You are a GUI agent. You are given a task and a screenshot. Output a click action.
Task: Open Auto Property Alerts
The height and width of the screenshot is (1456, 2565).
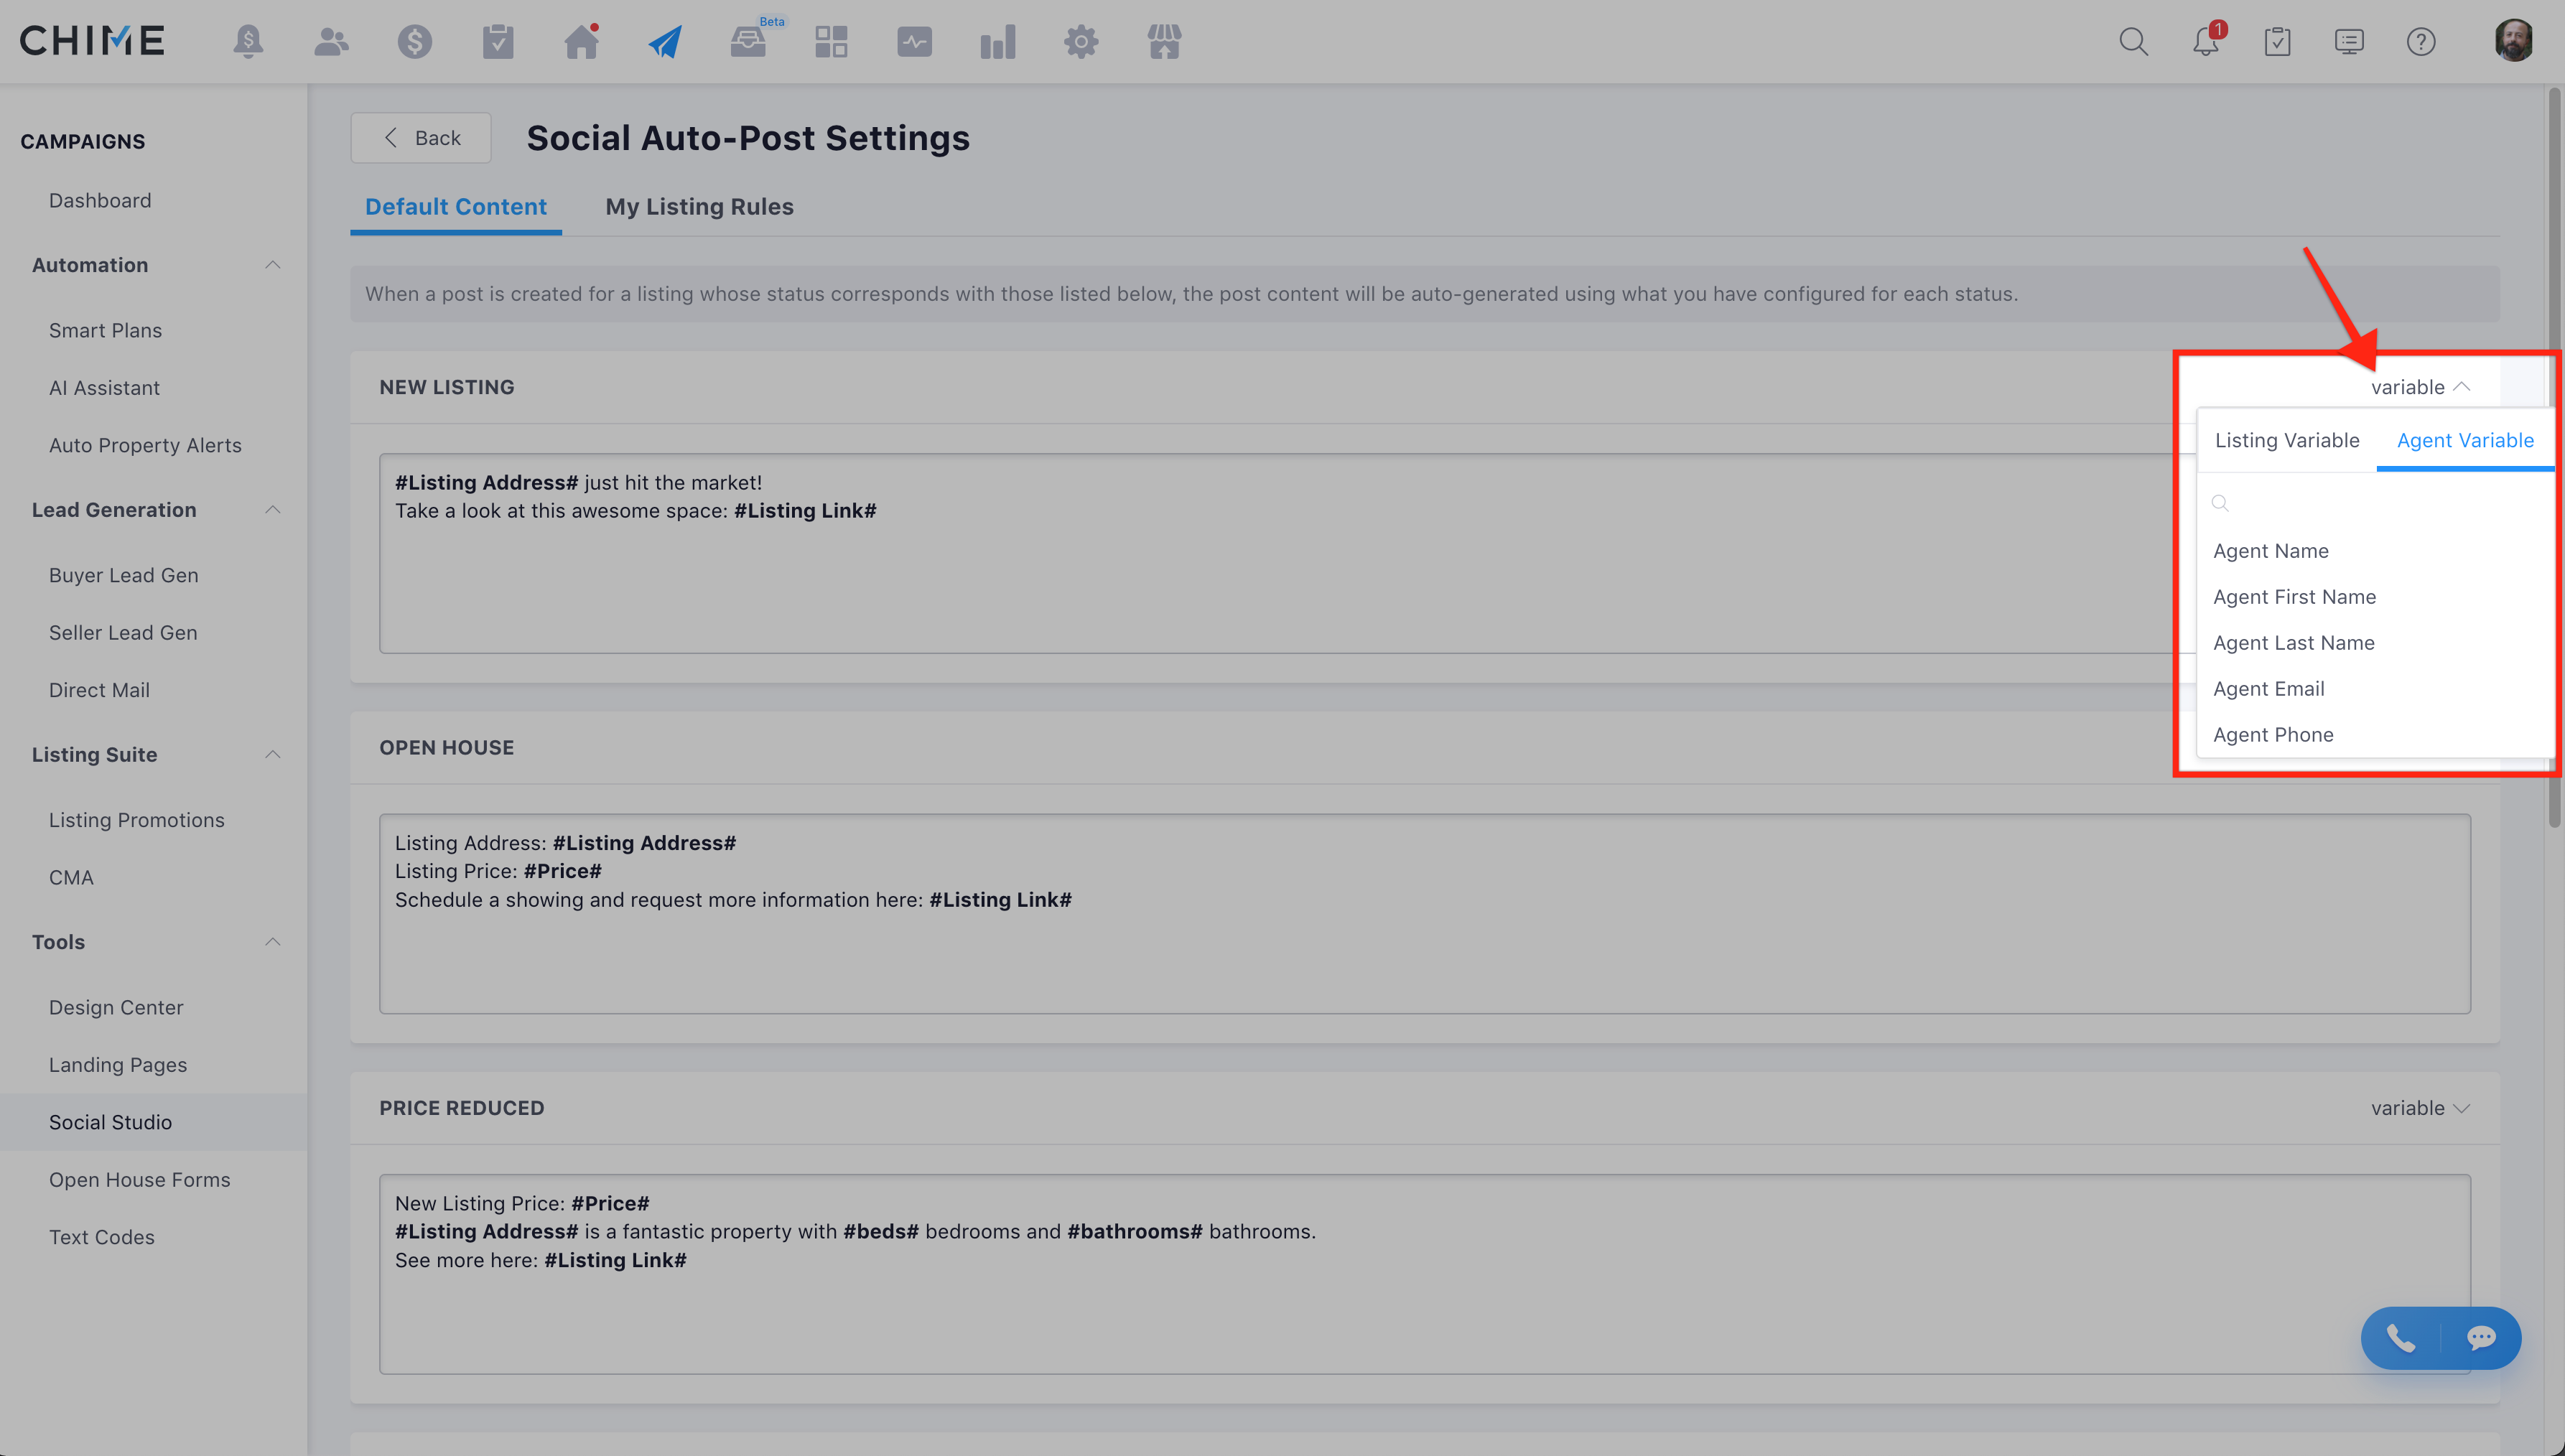click(145, 446)
